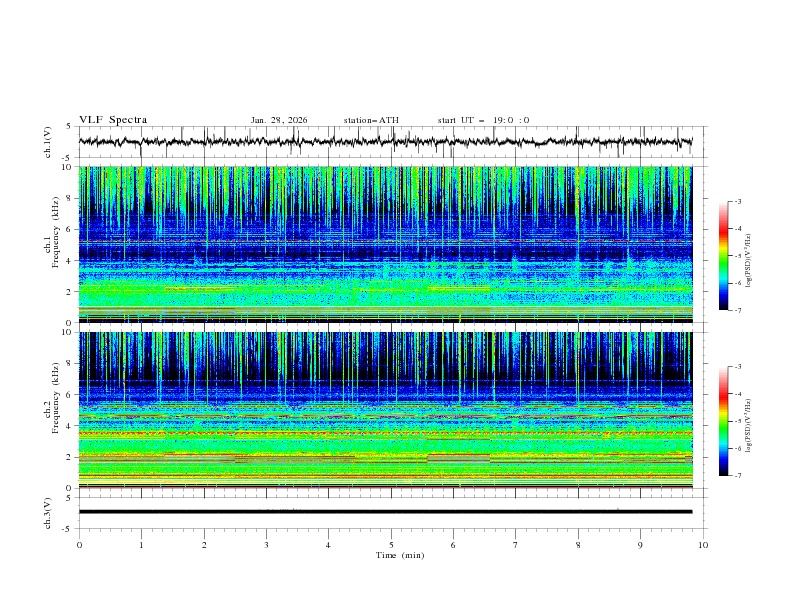Click the "0" tick on the Time axis
This screenshot has height=612, width=792.
(79, 545)
